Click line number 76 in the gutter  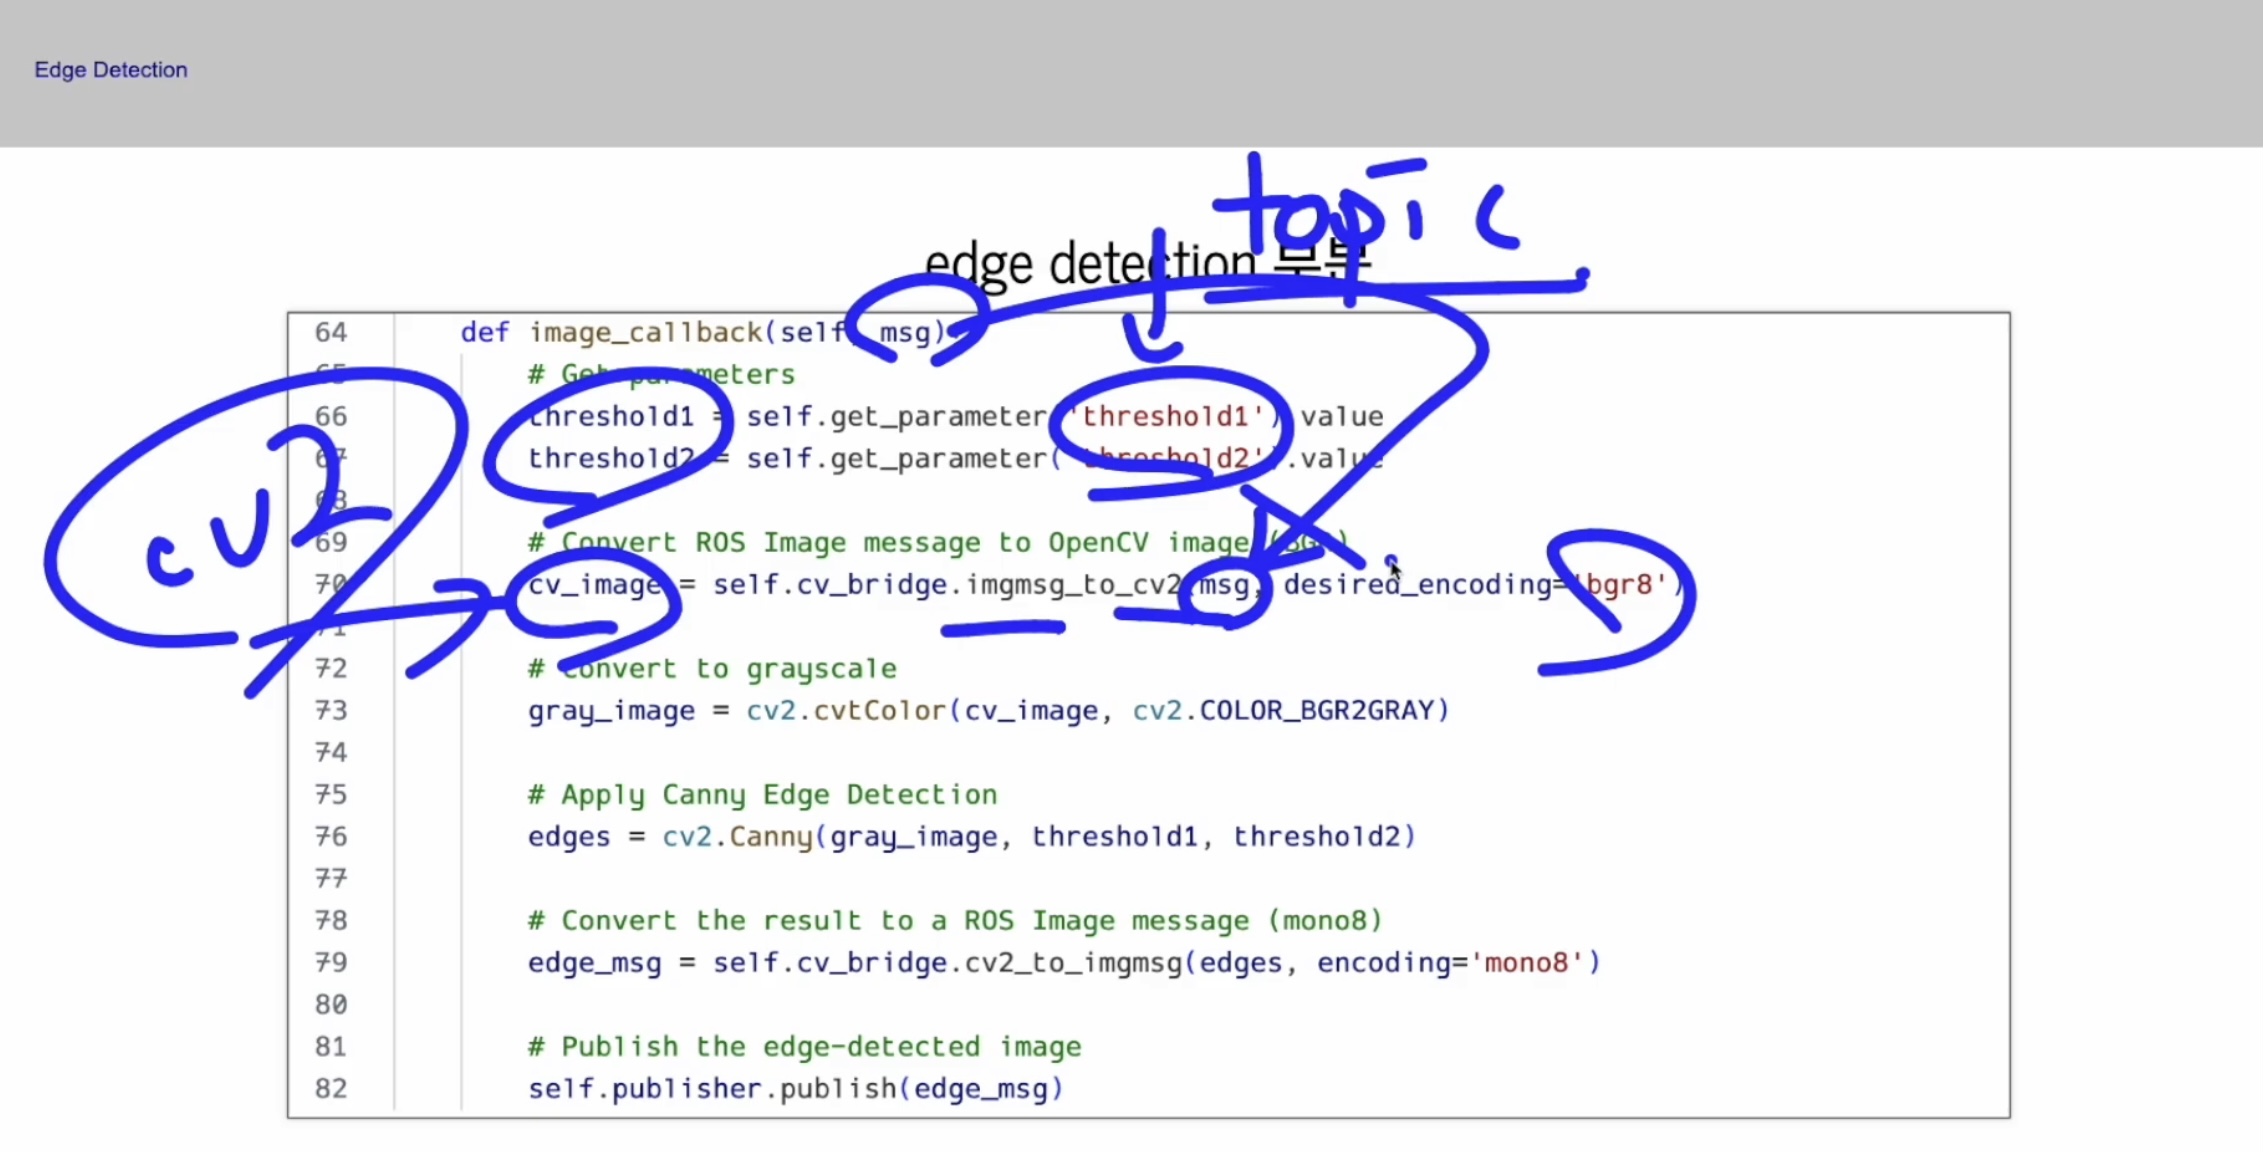point(331,836)
